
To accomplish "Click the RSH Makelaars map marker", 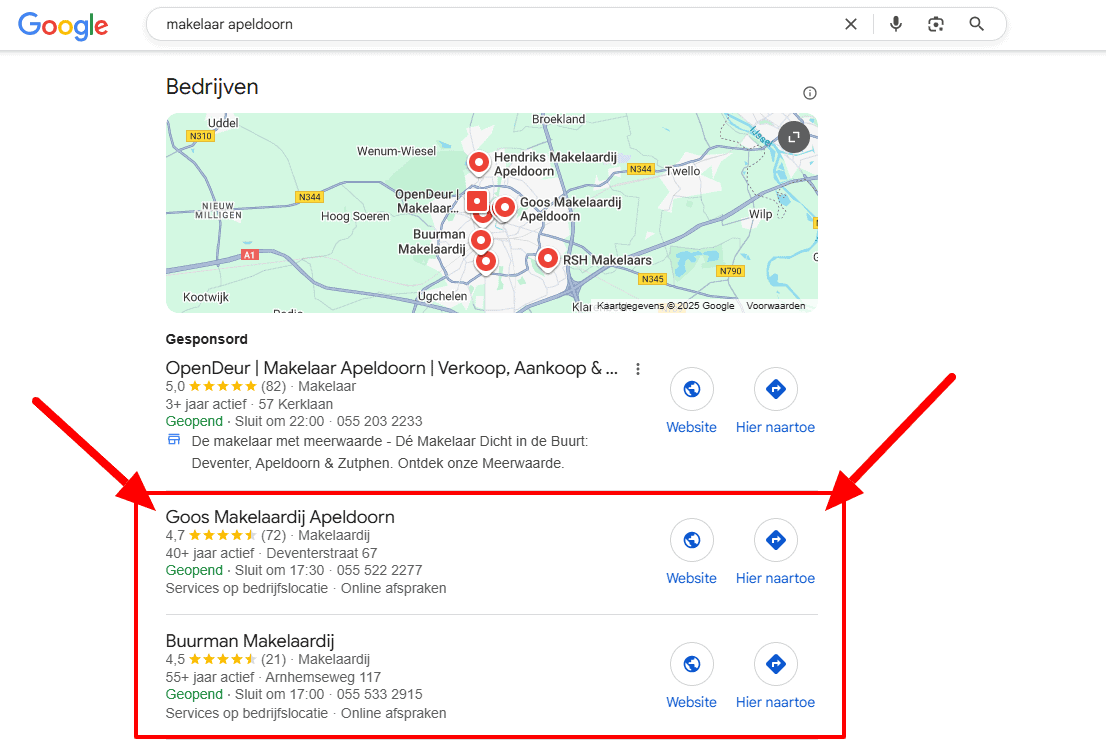I will tap(547, 259).
